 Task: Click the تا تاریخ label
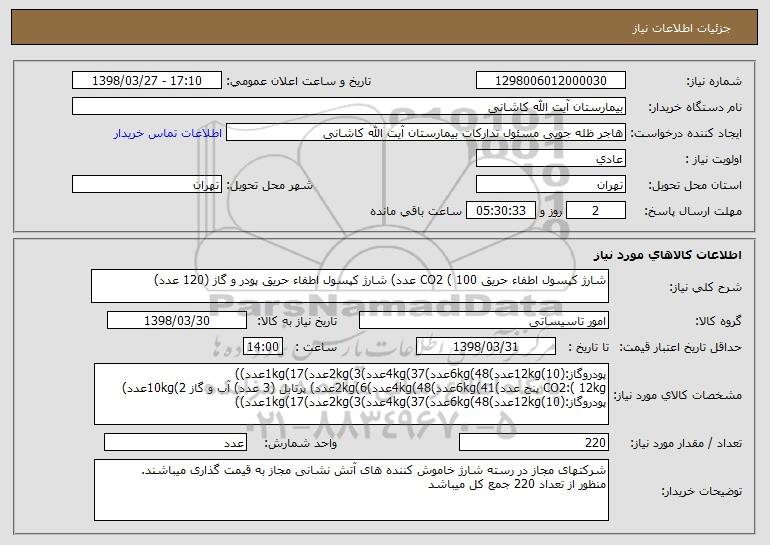coord(589,348)
